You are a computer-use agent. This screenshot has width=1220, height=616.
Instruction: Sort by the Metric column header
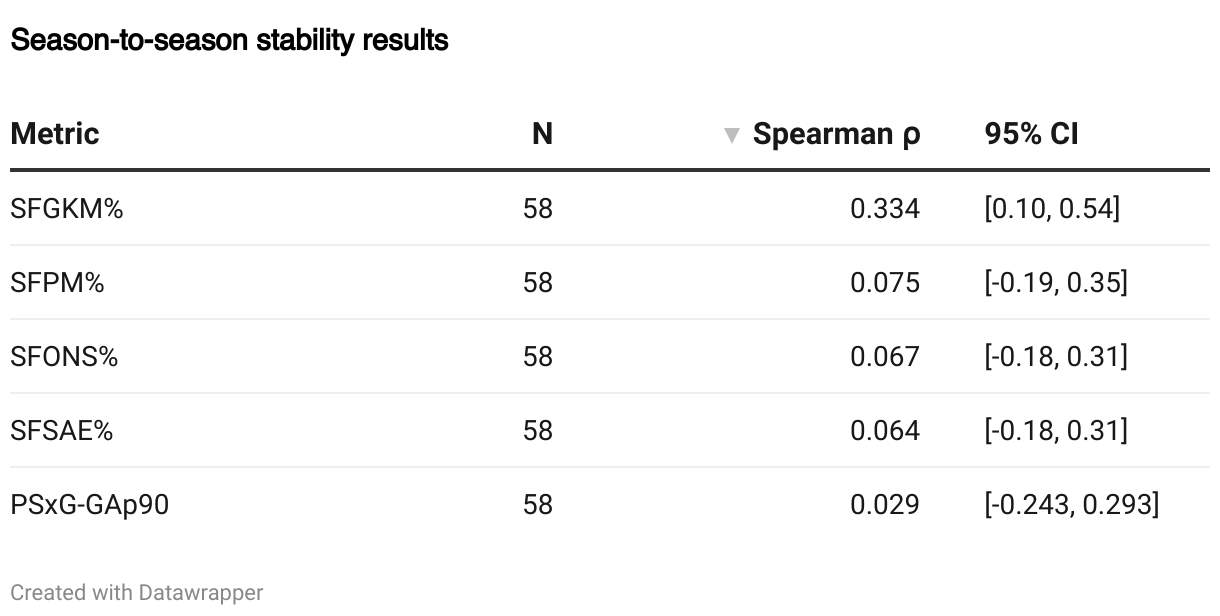55,134
